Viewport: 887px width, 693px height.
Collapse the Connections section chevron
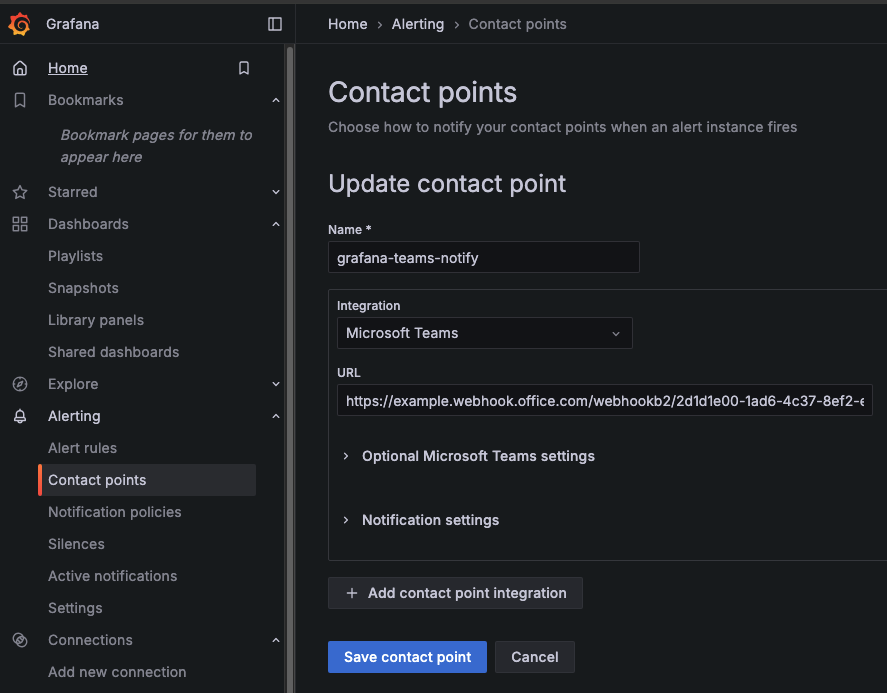(x=276, y=640)
